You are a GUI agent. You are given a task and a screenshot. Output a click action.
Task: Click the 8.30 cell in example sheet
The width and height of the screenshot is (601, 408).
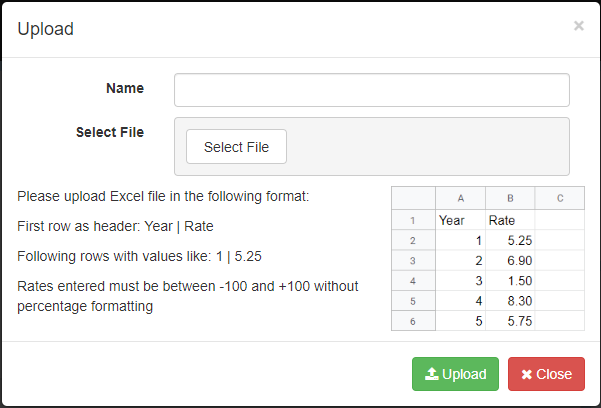(x=510, y=301)
